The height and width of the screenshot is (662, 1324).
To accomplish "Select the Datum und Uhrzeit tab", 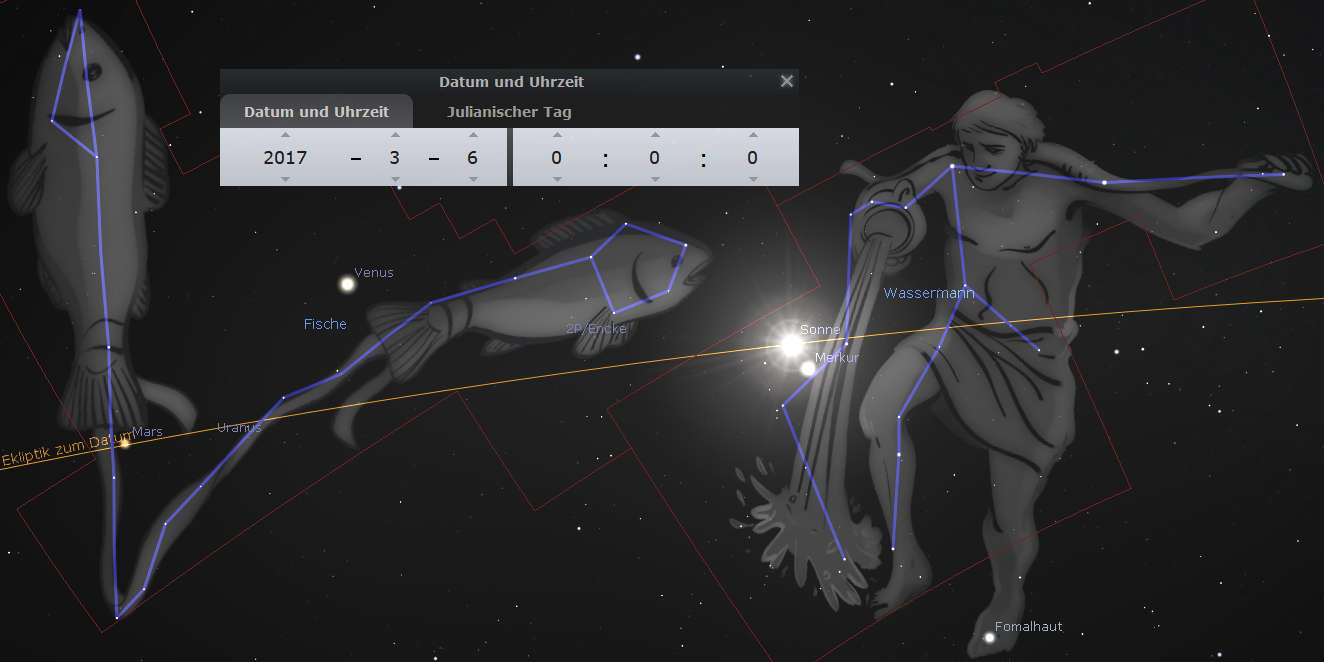I will tap(316, 112).
